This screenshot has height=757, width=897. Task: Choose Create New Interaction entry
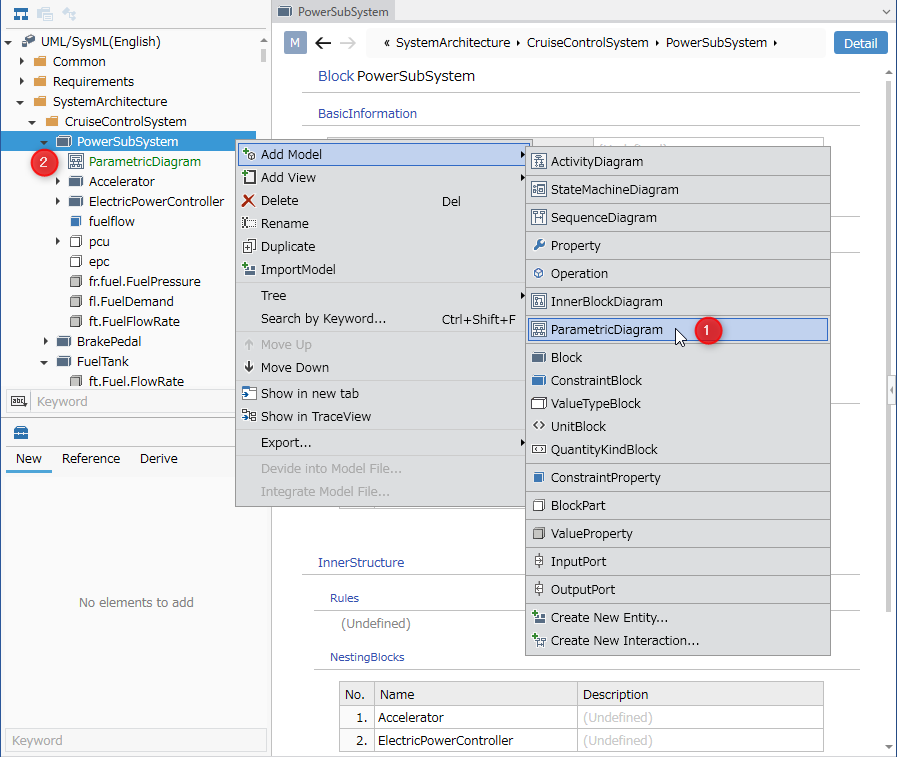point(678,640)
